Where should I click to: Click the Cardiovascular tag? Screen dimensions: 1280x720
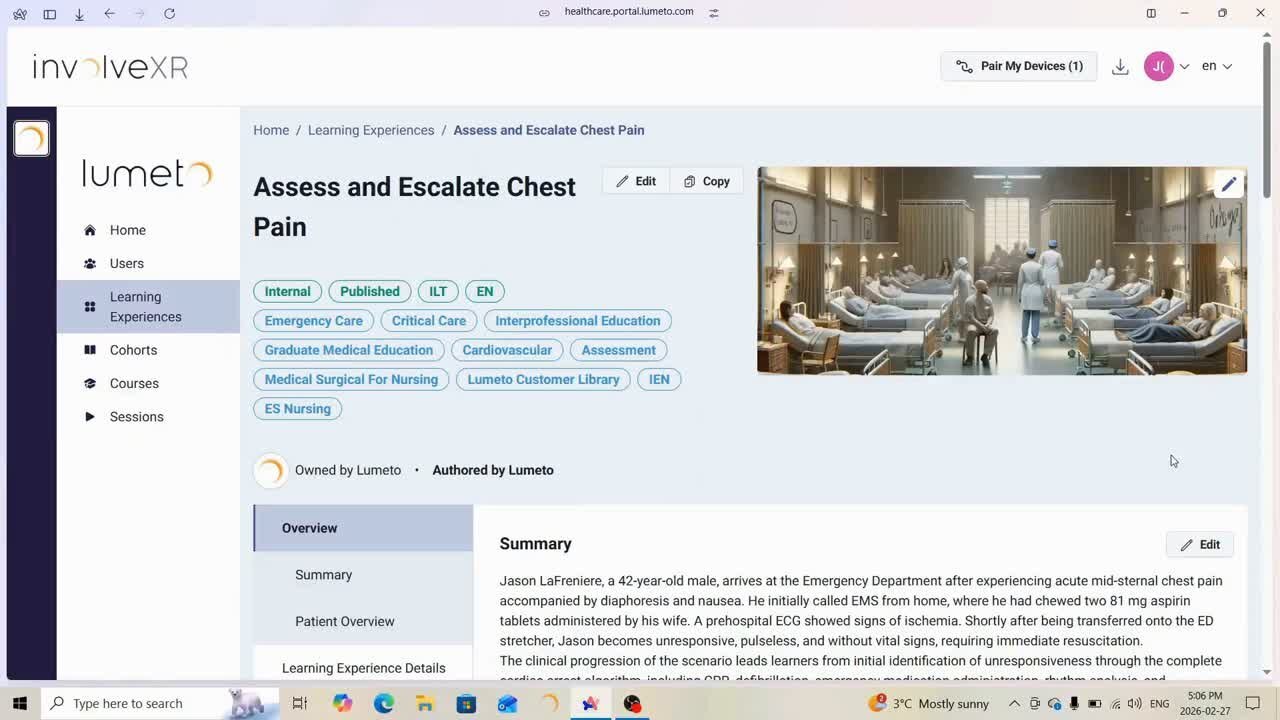[507, 350]
